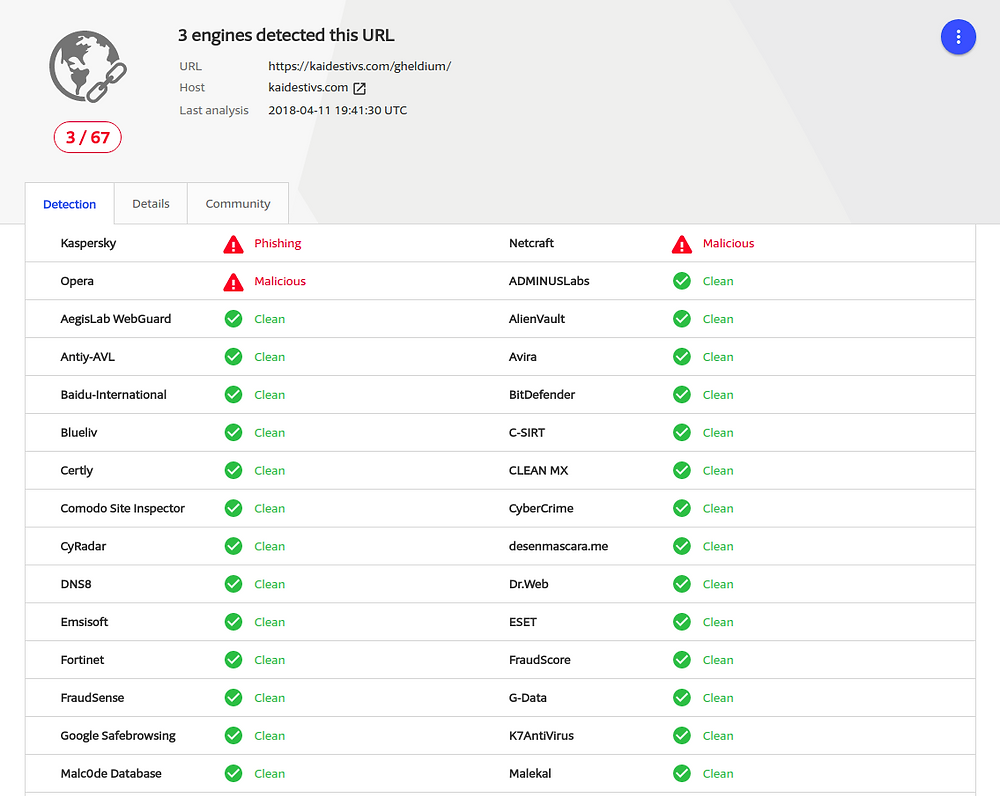Click the ESET engine name
The width and height of the screenshot is (1000, 796).
pos(523,622)
